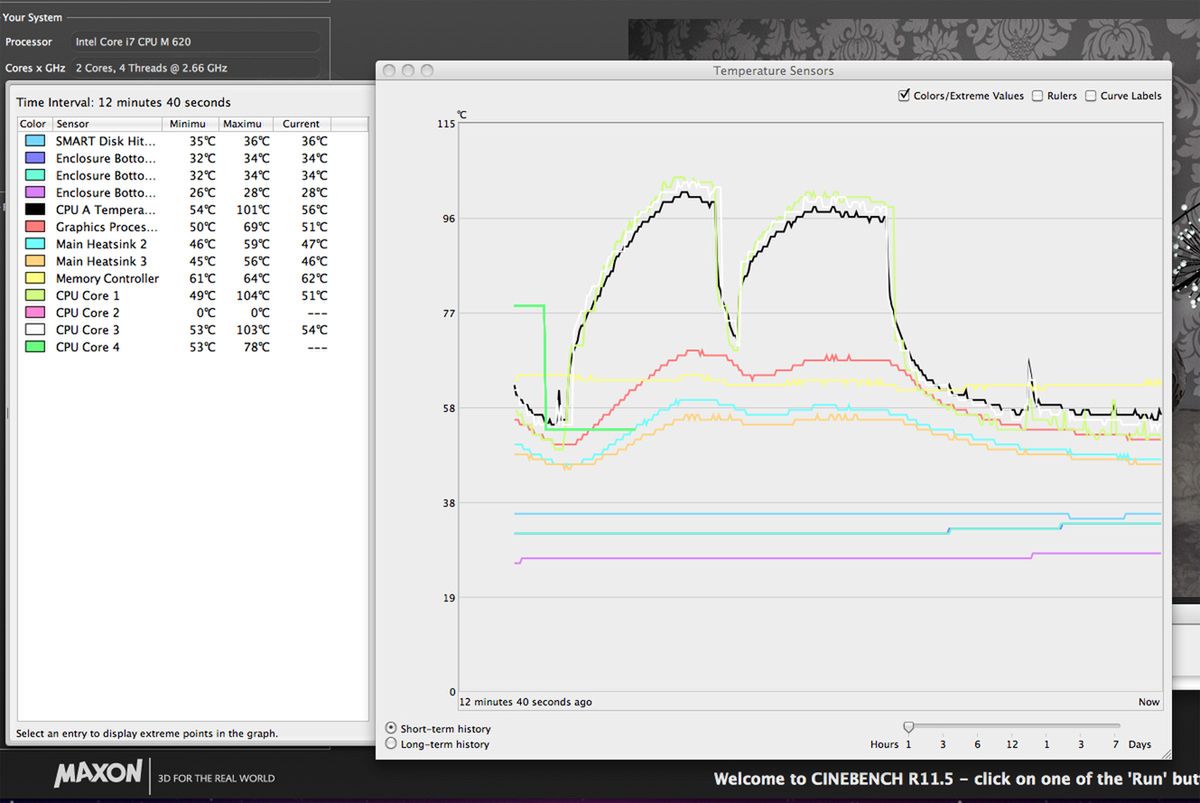Select the Graphics Processor color swatch

click(x=35, y=227)
